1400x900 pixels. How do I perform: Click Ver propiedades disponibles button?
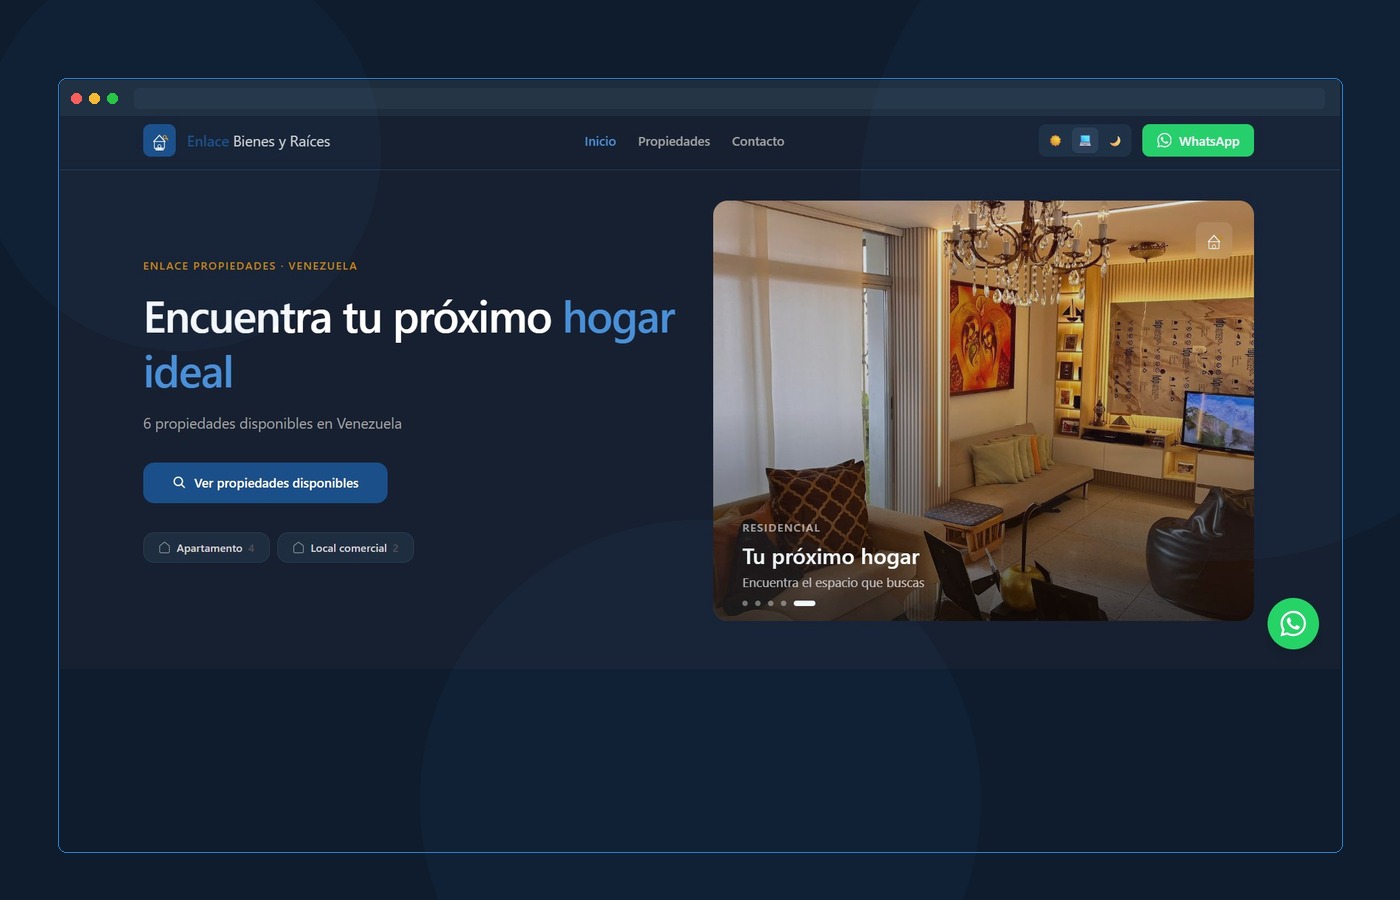[265, 483]
